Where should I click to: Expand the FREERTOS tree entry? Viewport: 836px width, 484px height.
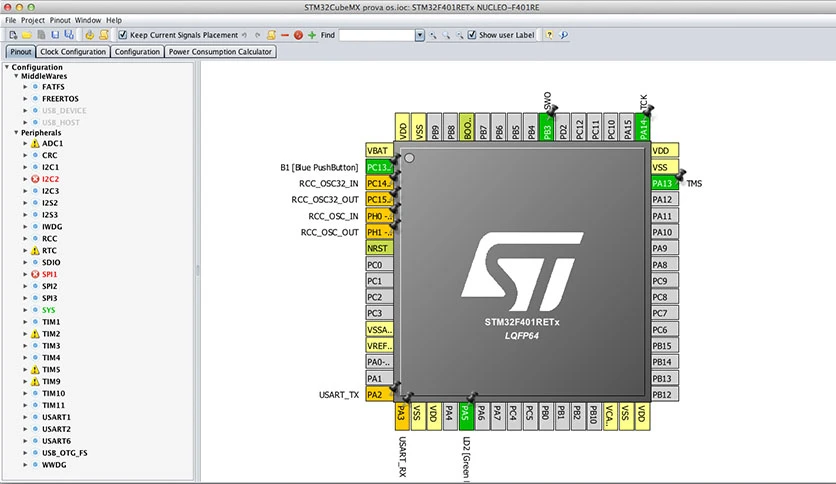coord(25,99)
